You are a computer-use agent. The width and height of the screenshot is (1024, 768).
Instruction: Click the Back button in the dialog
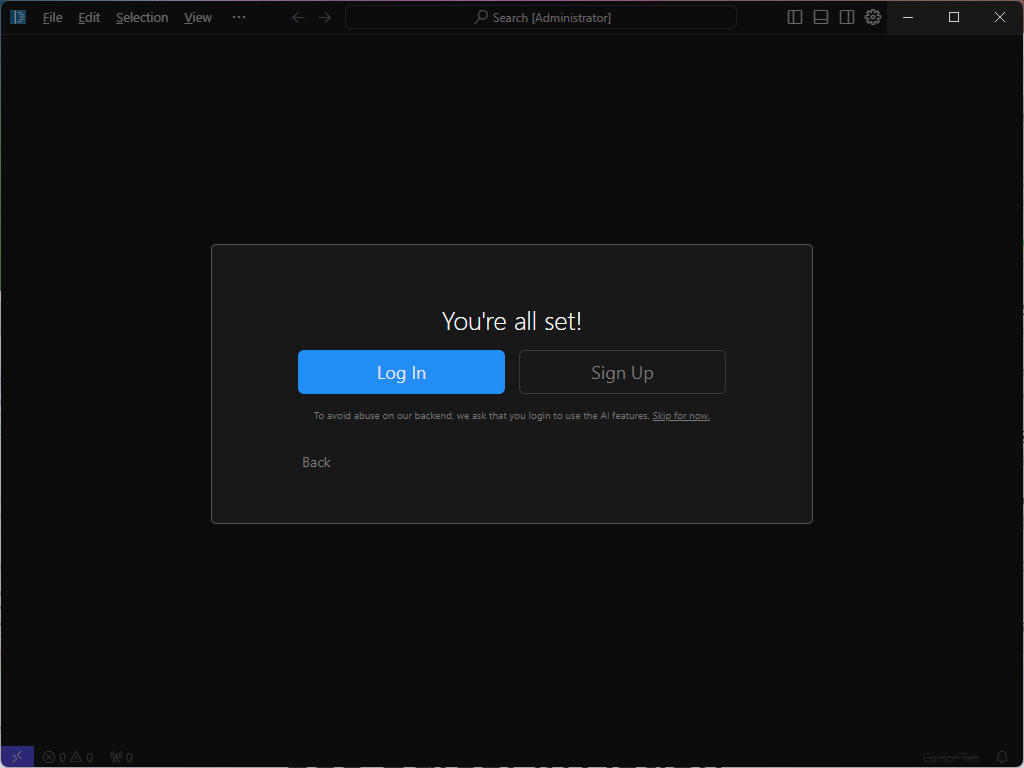pos(316,462)
